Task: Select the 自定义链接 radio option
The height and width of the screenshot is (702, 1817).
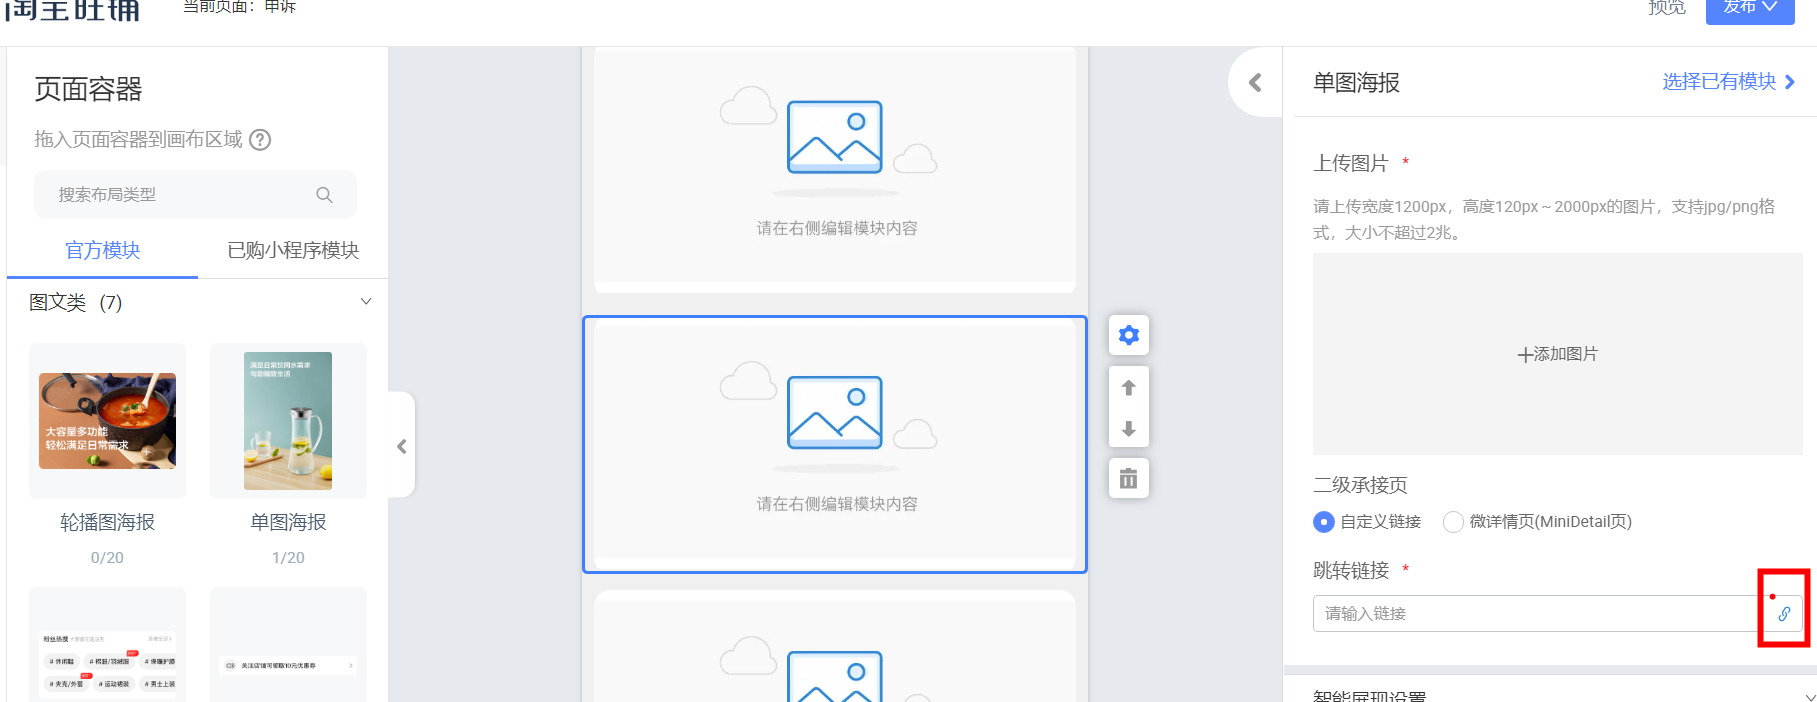Action: [1324, 522]
